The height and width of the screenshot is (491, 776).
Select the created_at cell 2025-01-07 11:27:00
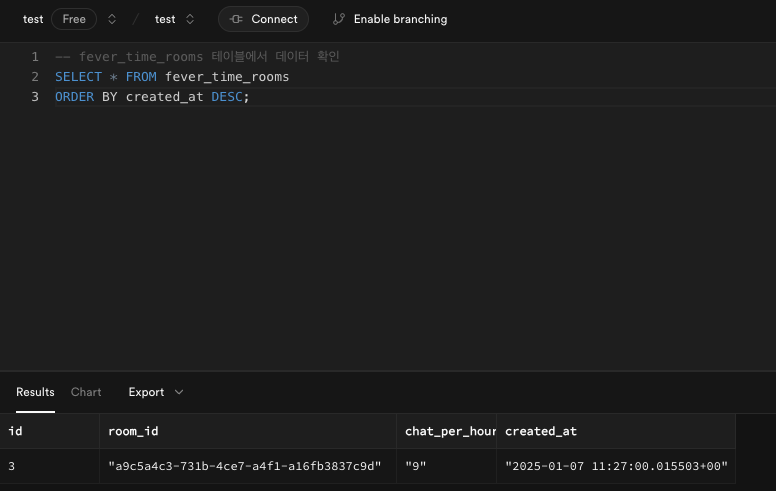pos(616,466)
